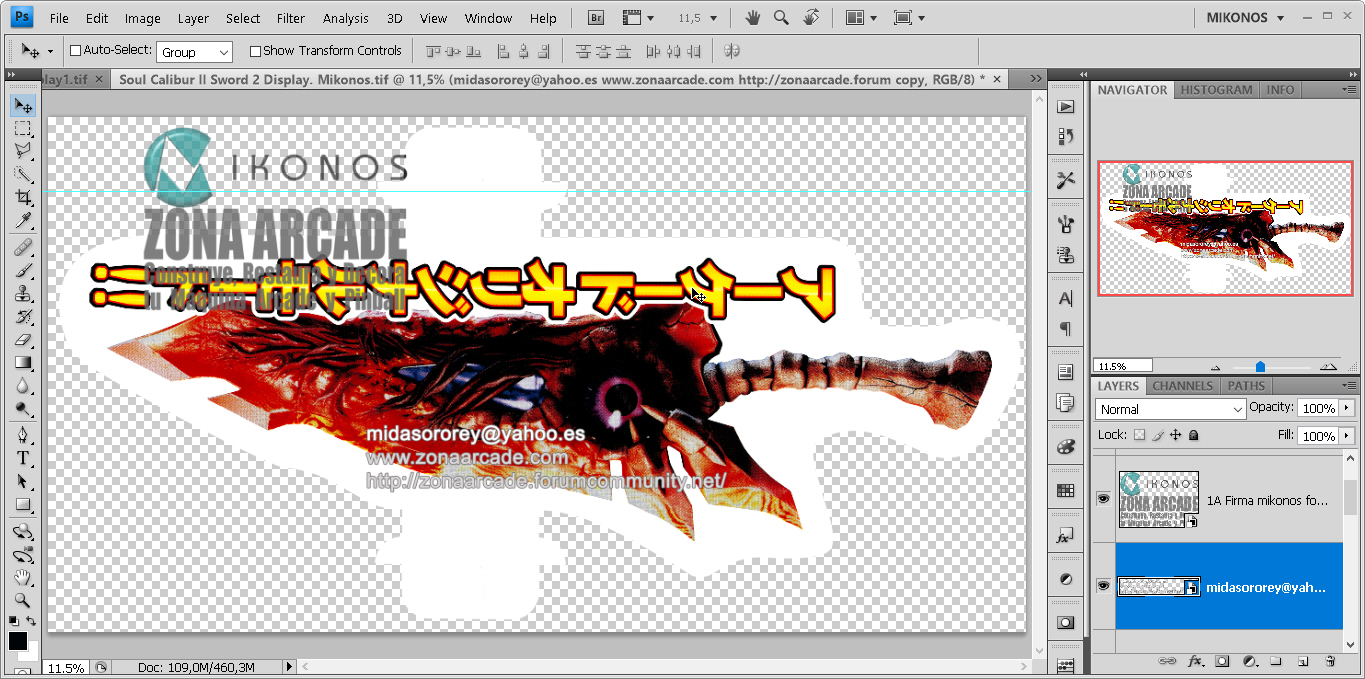Select the Eyedropper tool
The width and height of the screenshot is (1365, 679).
point(22,221)
